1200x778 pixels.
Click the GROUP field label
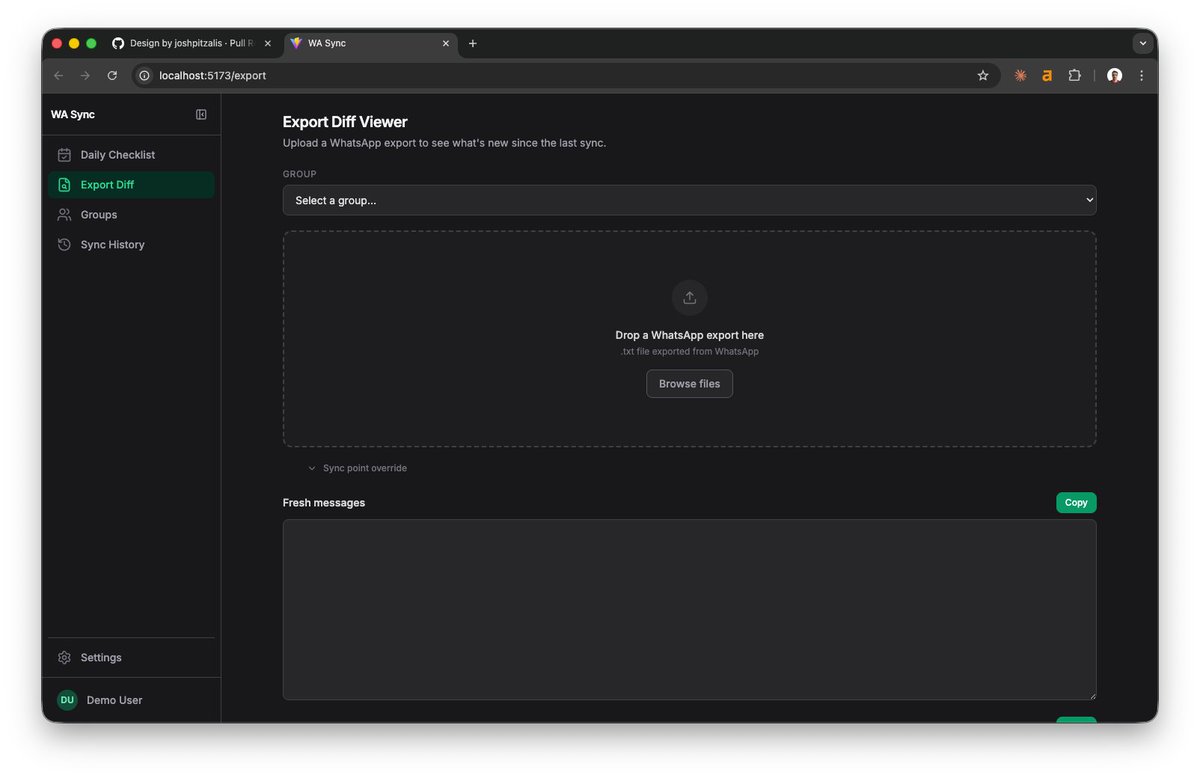[x=300, y=174]
